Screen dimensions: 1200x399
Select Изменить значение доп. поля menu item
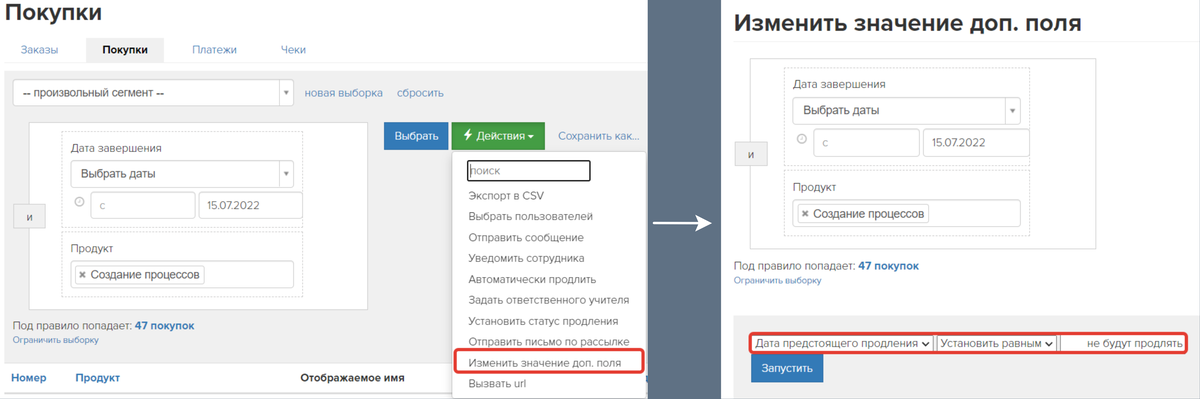[x=549, y=362]
